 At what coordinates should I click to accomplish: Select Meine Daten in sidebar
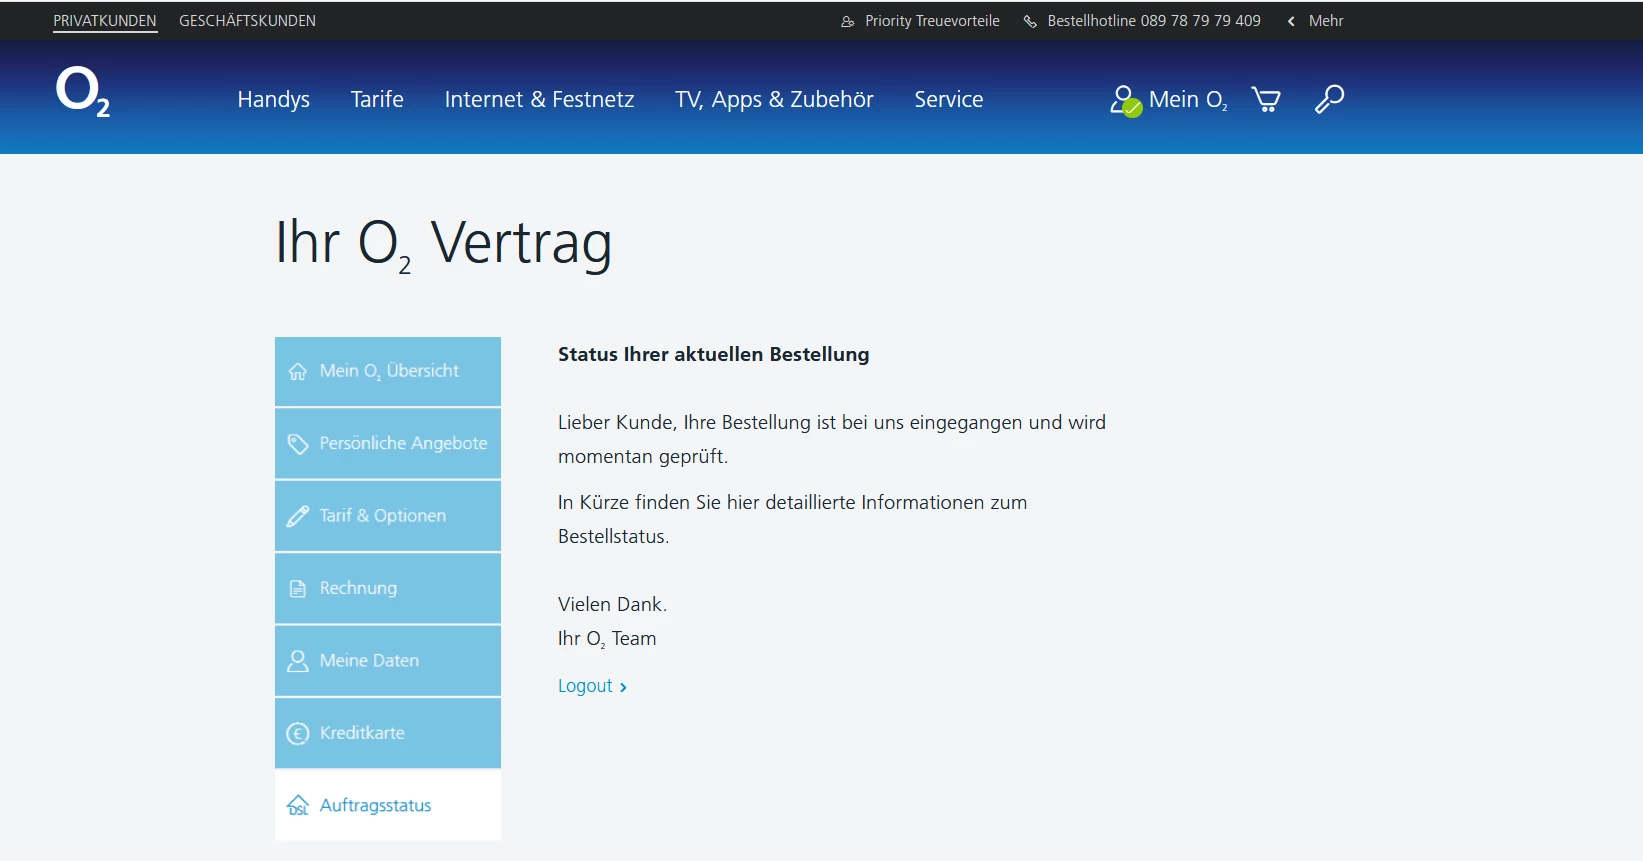point(388,661)
